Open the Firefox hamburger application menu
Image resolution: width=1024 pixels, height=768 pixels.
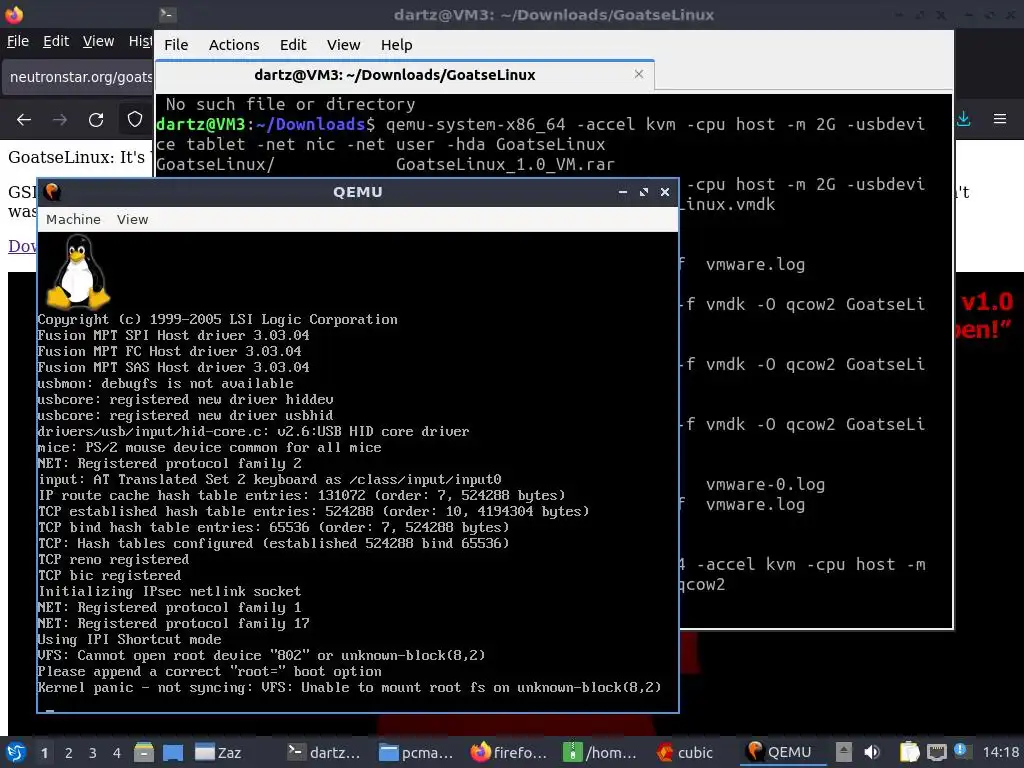(1000, 119)
